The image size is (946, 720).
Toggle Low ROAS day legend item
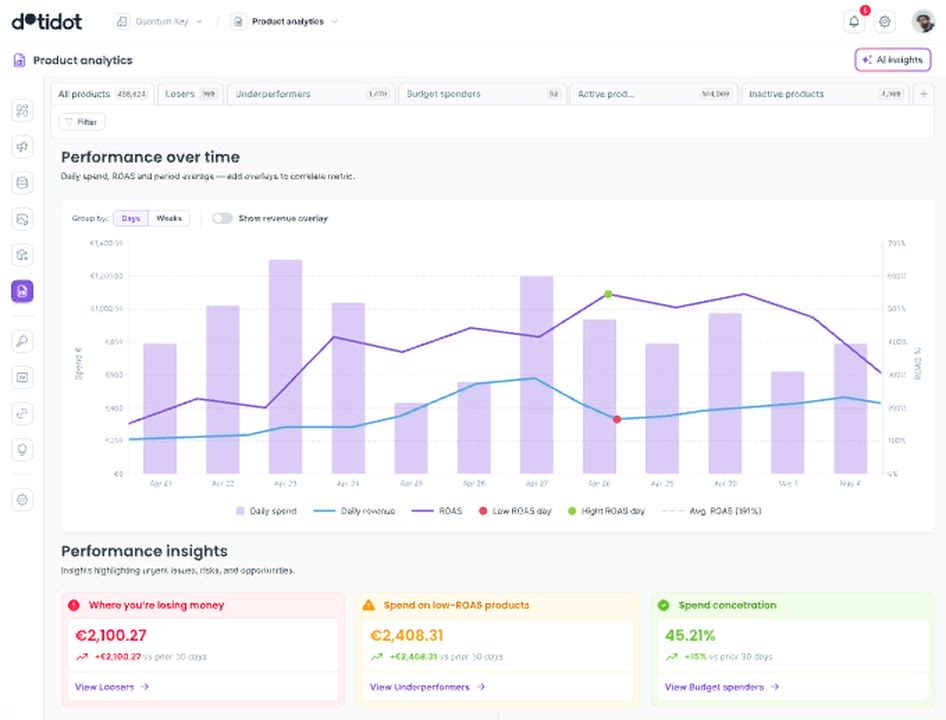pos(515,511)
